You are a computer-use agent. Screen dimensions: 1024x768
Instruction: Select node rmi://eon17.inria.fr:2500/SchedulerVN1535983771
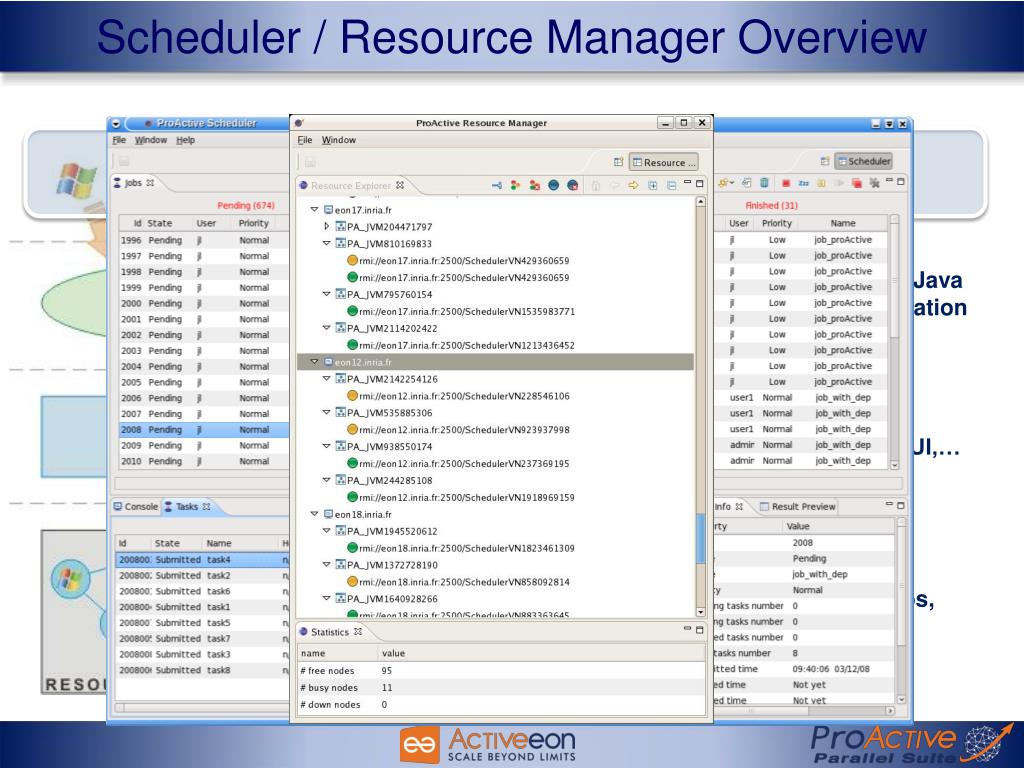tap(460, 312)
